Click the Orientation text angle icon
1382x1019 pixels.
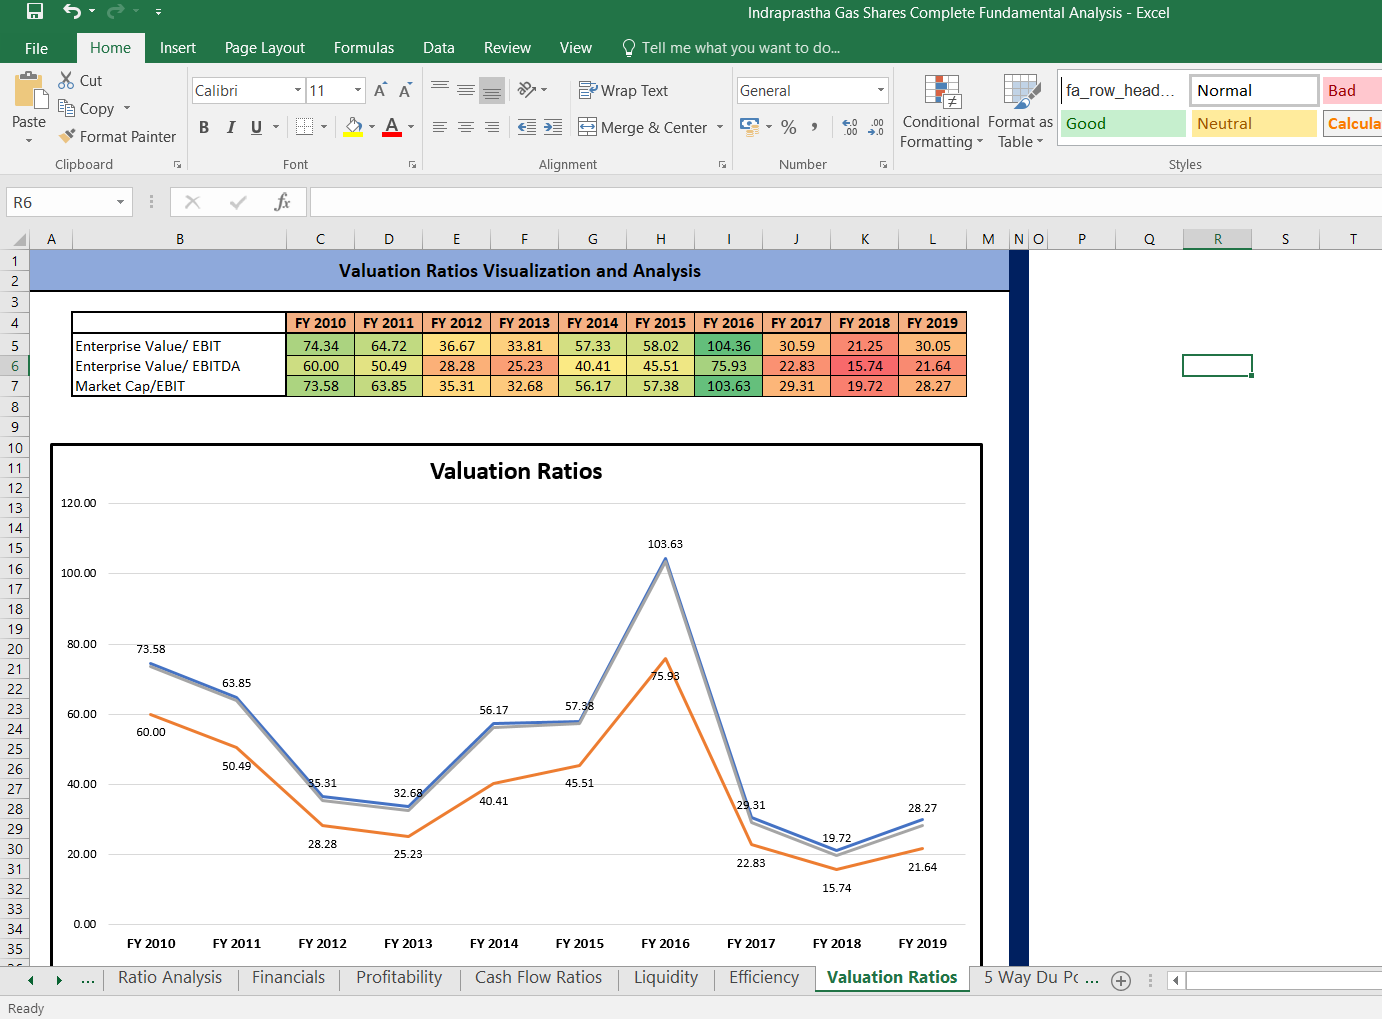[x=527, y=90]
